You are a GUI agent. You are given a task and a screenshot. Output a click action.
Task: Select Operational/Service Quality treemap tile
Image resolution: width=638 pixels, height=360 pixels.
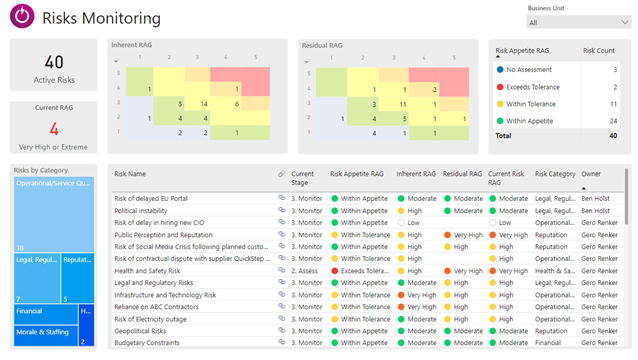54,214
